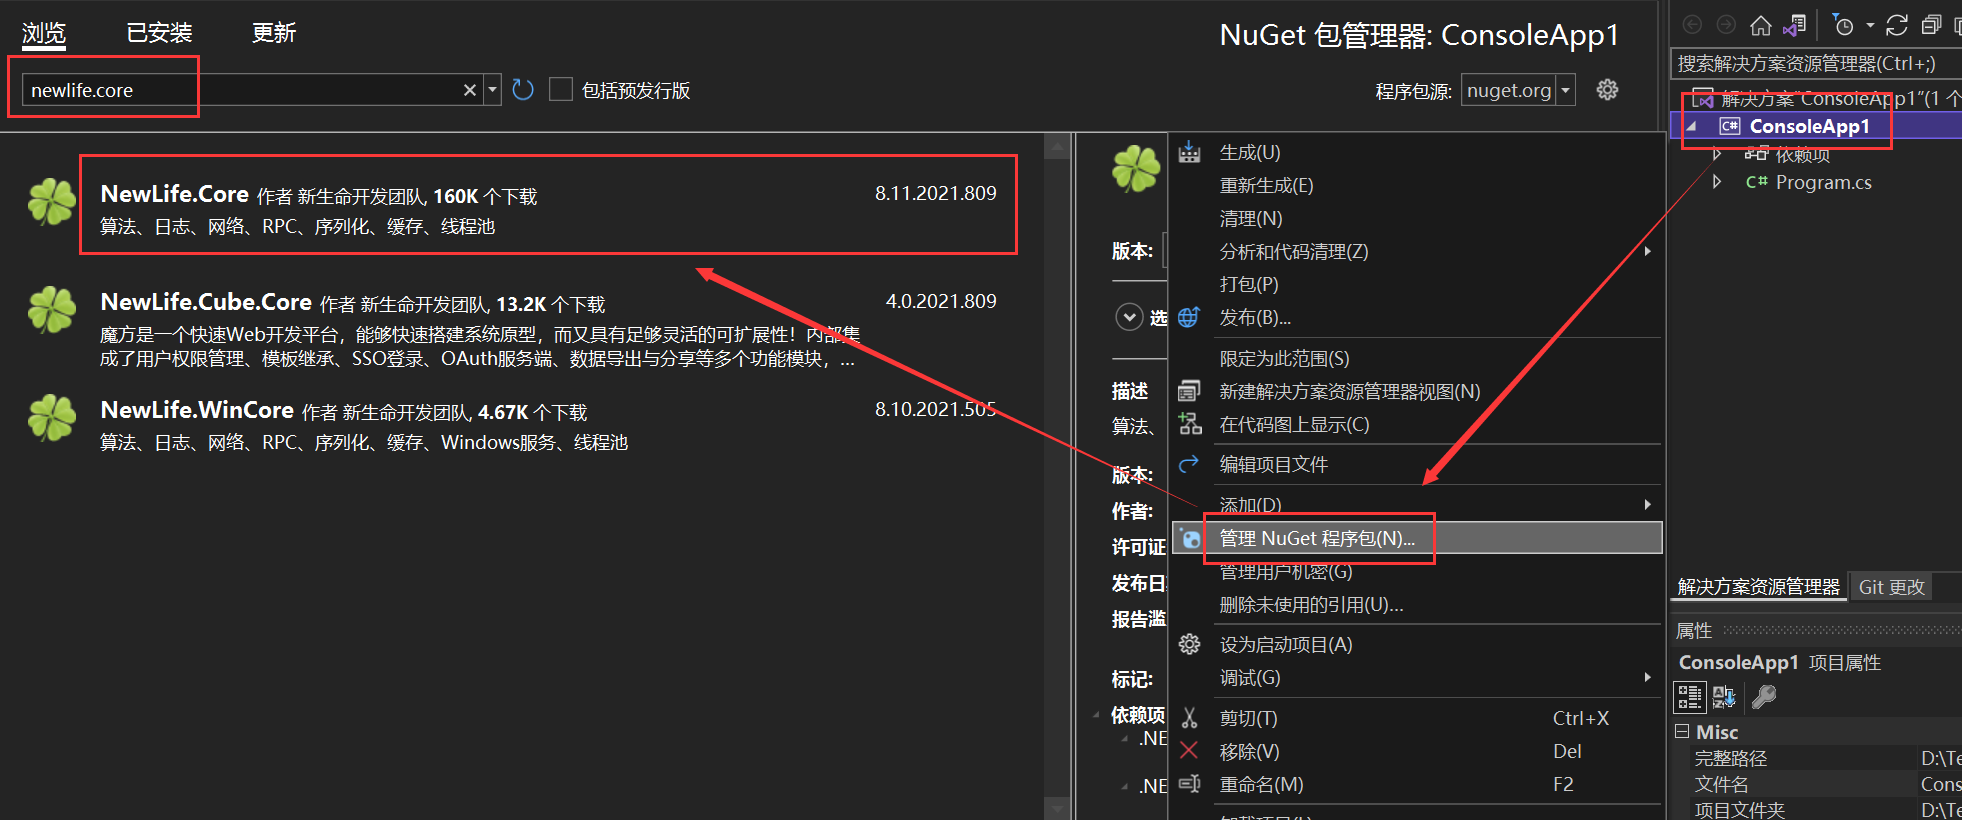Viewport: 1962px width, 820px height.
Task: Switch views with the Solution Explorer view toggle icon
Action: 1795,25
